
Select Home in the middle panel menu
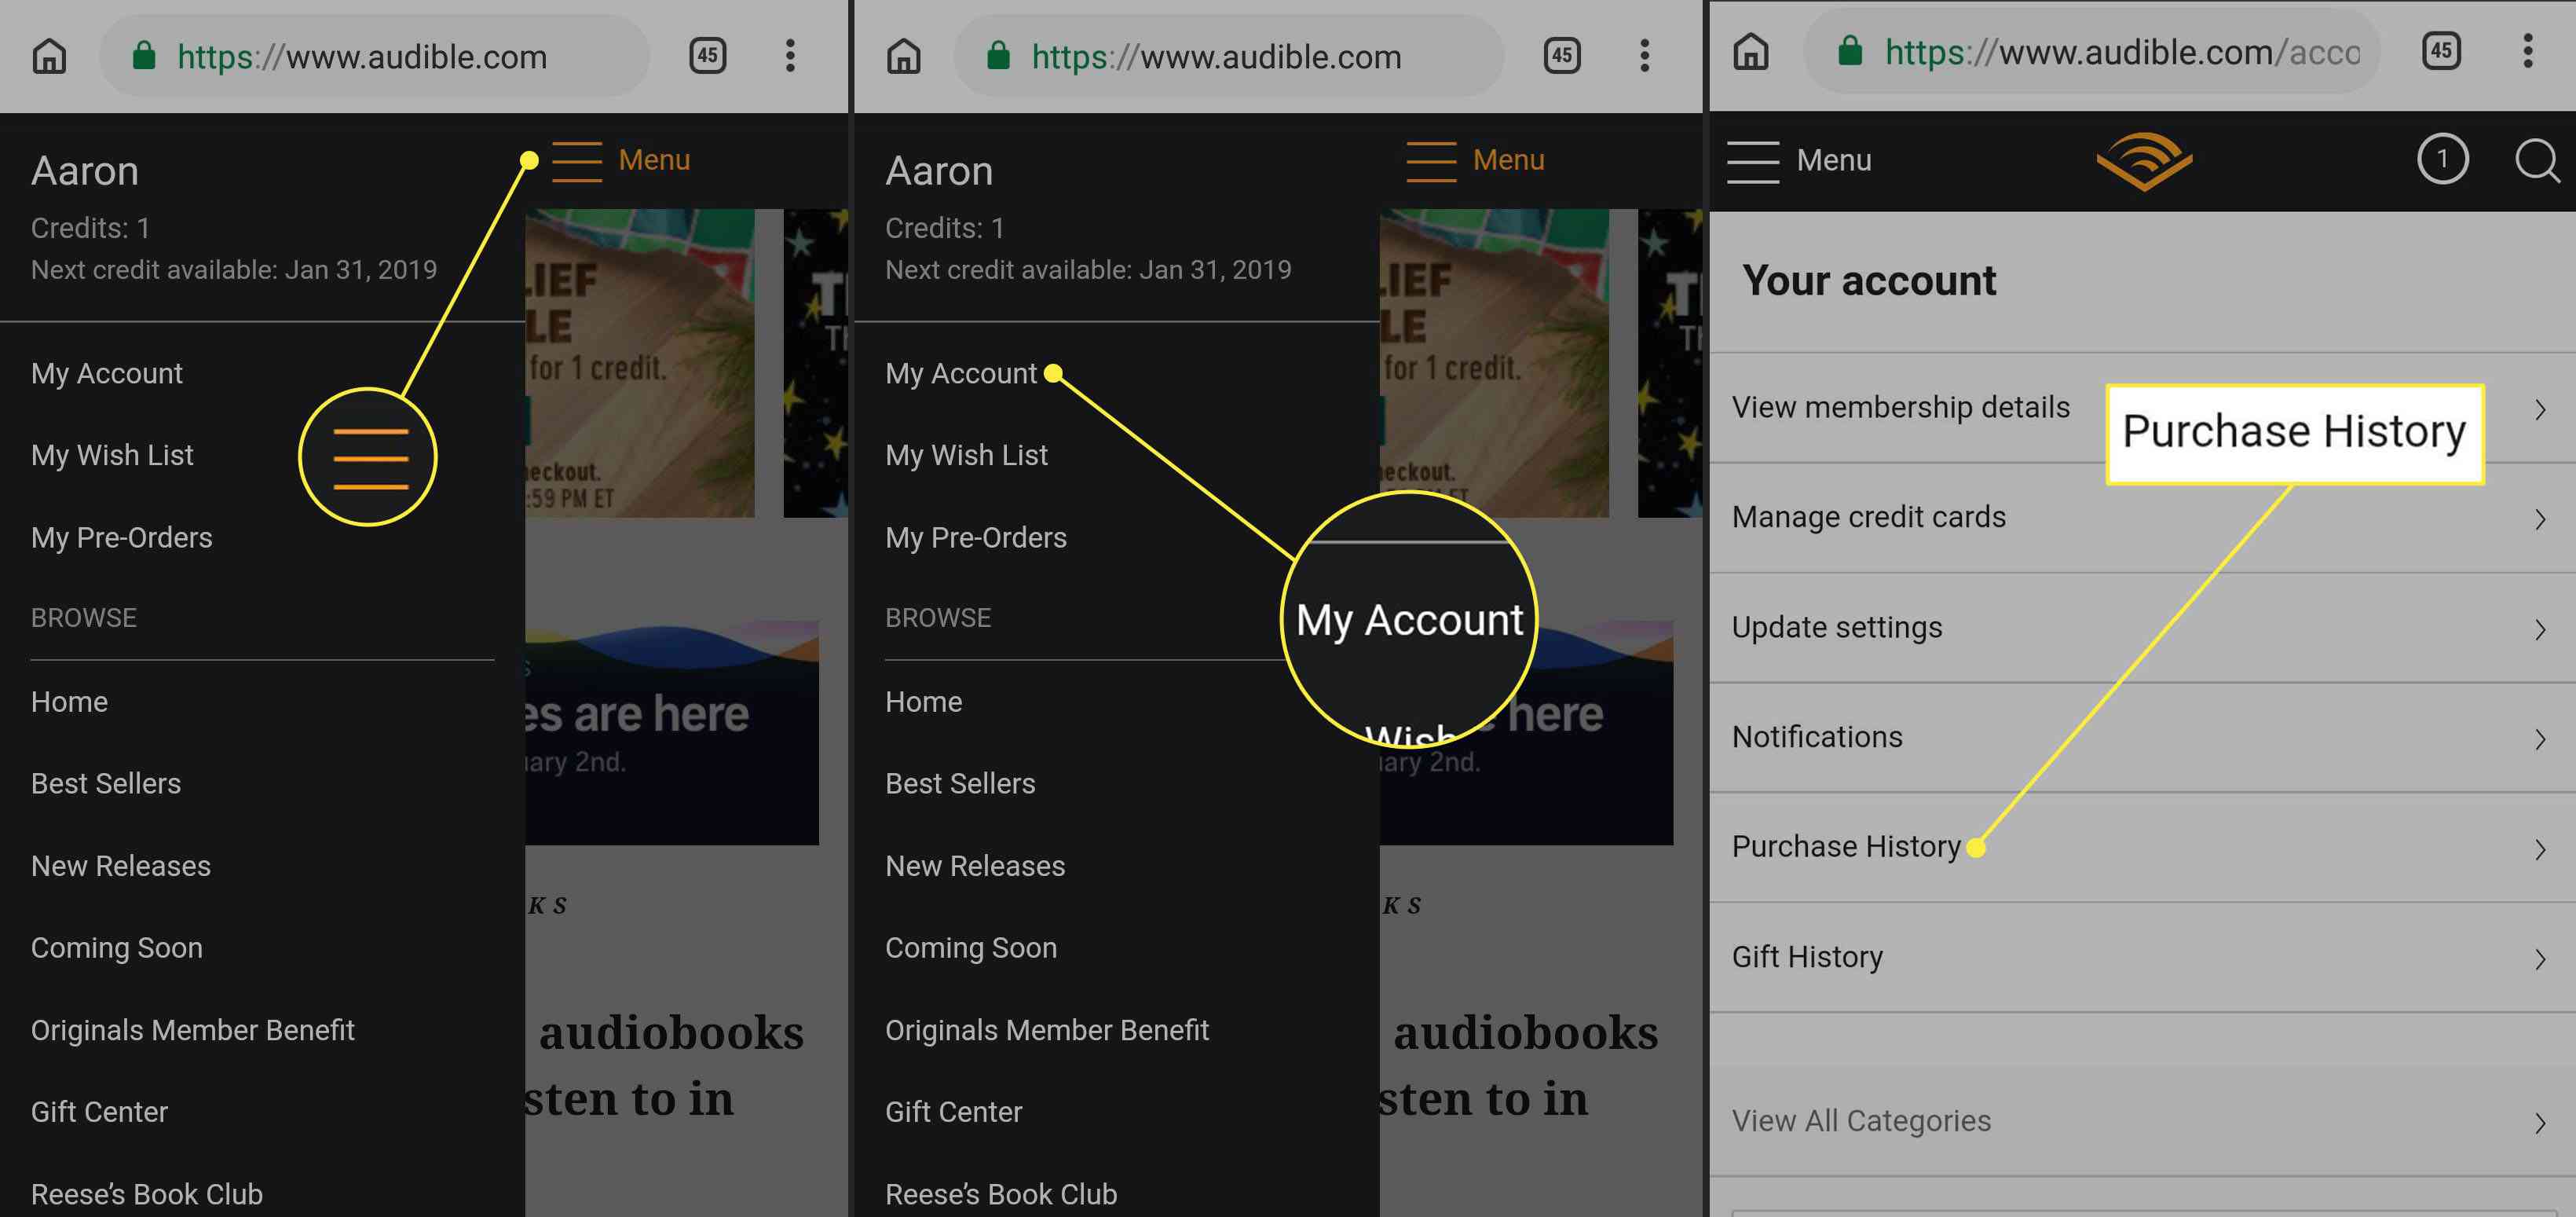tap(923, 702)
